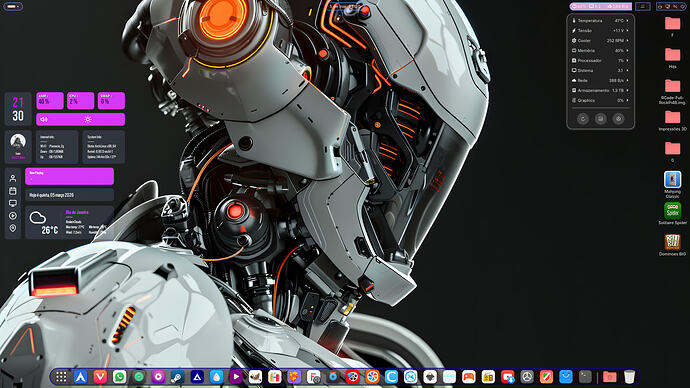Click the RAM 40% widget tile
690x388 pixels.
tap(50, 100)
